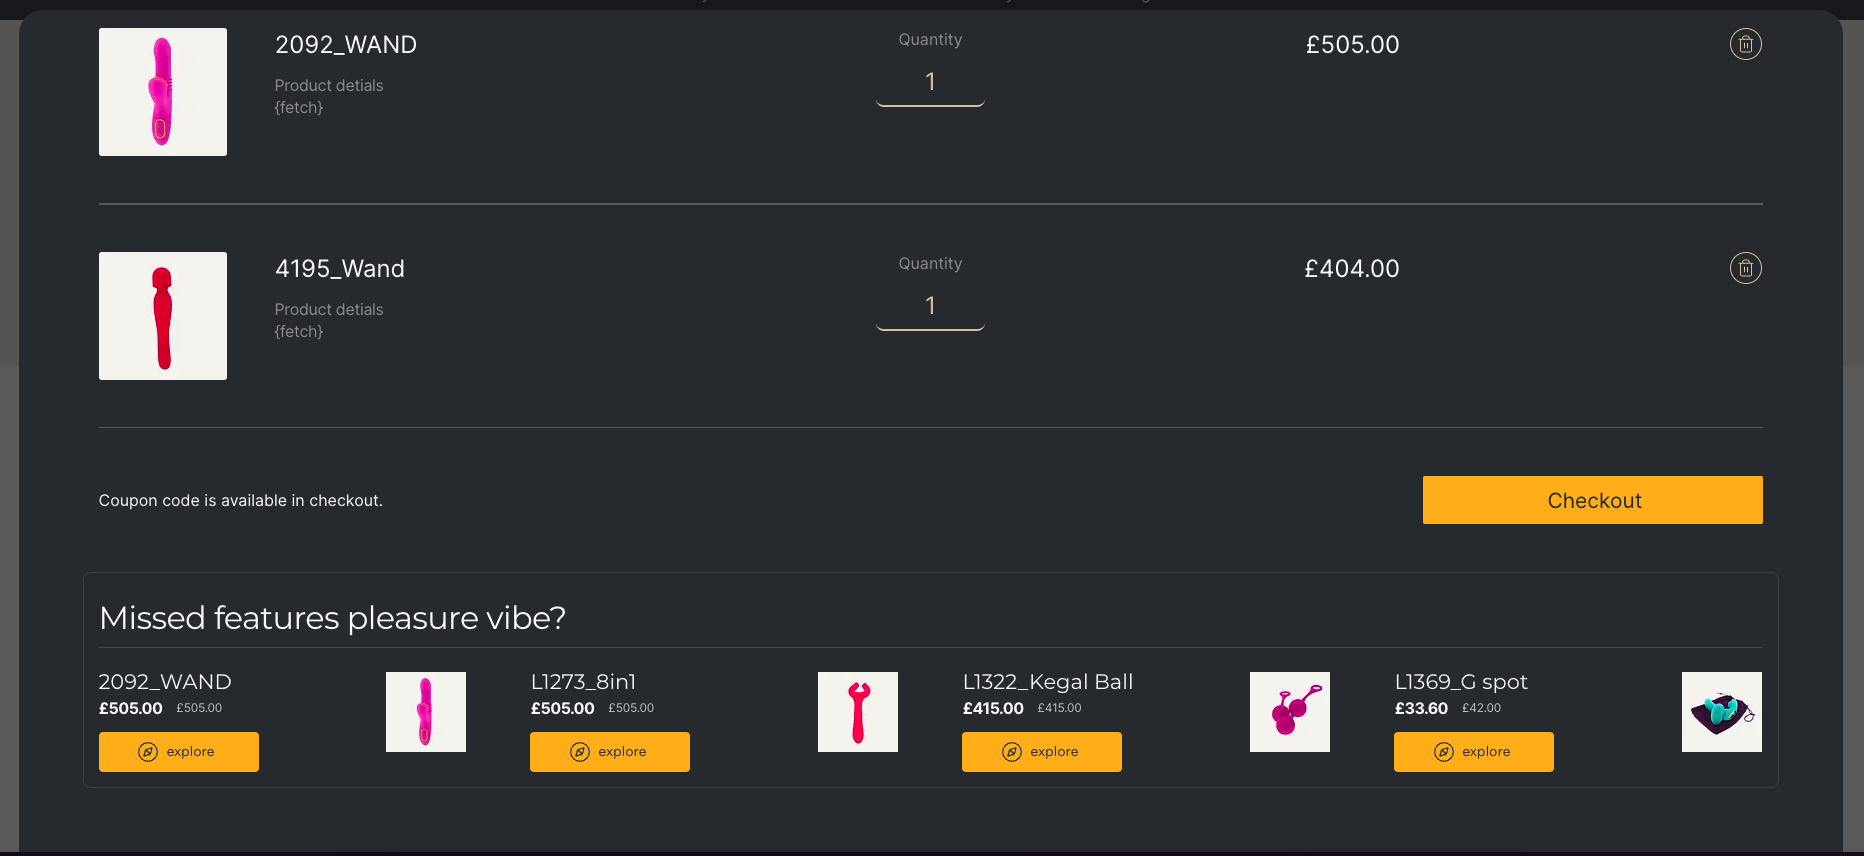Screen dimensions: 1864x856
Task: Click compass icon on L1369_G spot explore button
Action: pyautogui.click(x=1444, y=752)
